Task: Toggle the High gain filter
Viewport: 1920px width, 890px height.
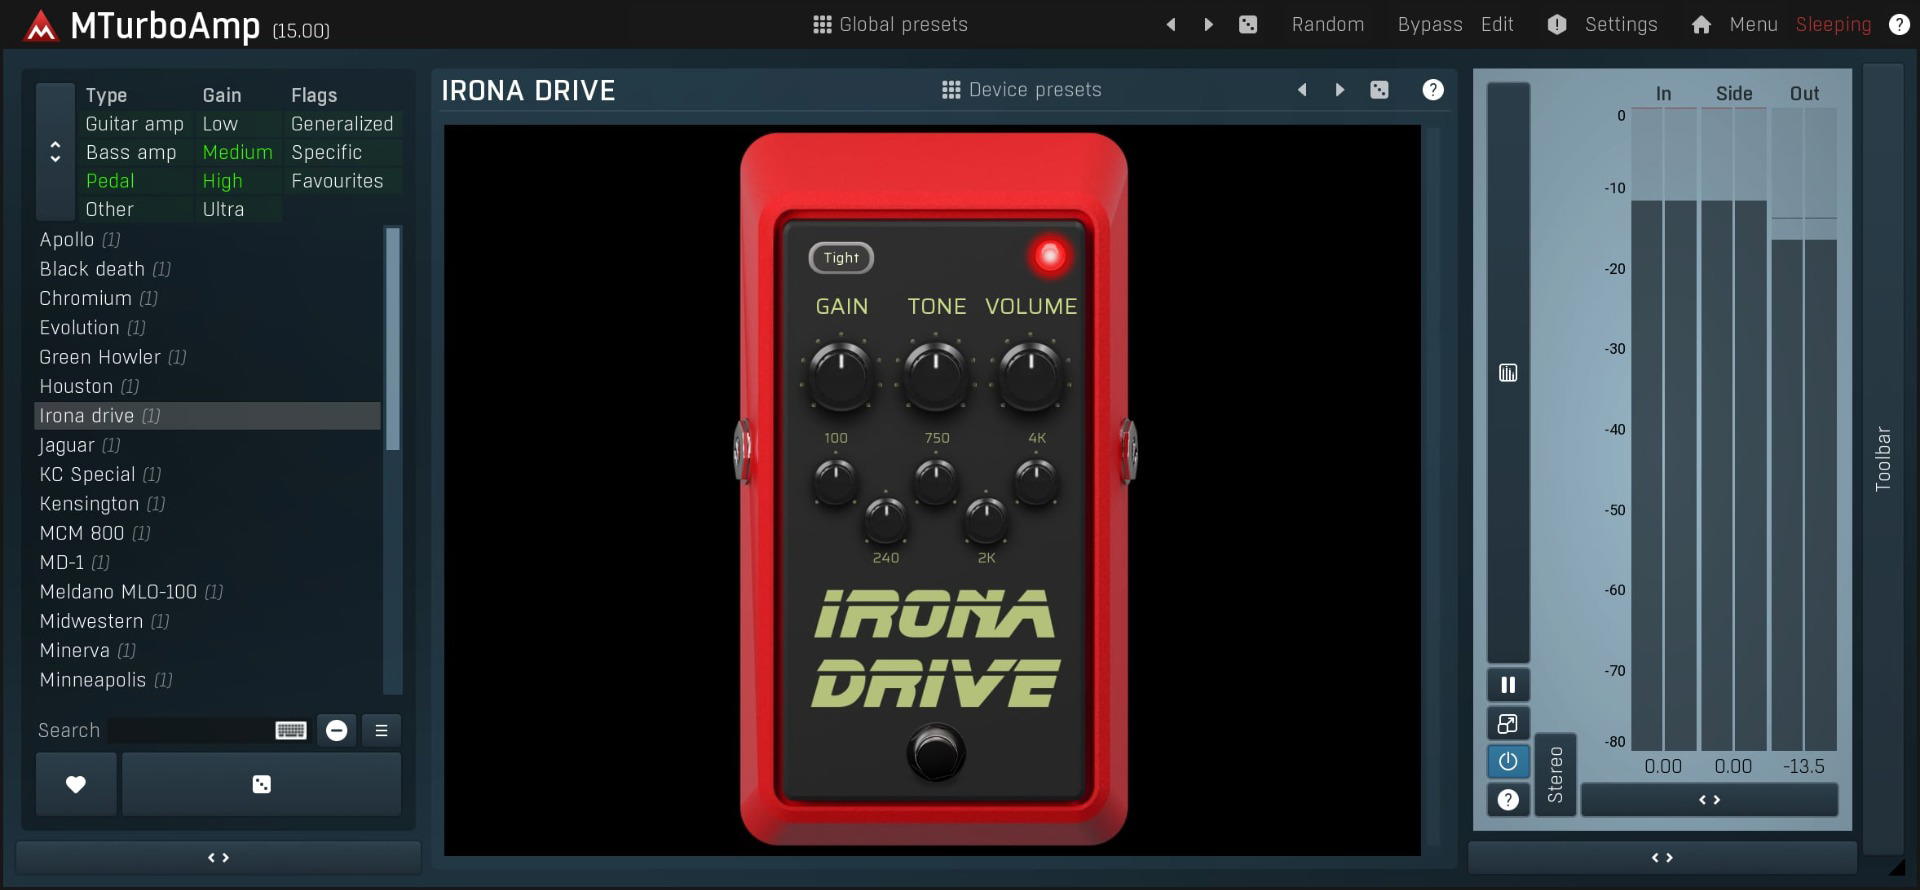Action: coord(222,181)
